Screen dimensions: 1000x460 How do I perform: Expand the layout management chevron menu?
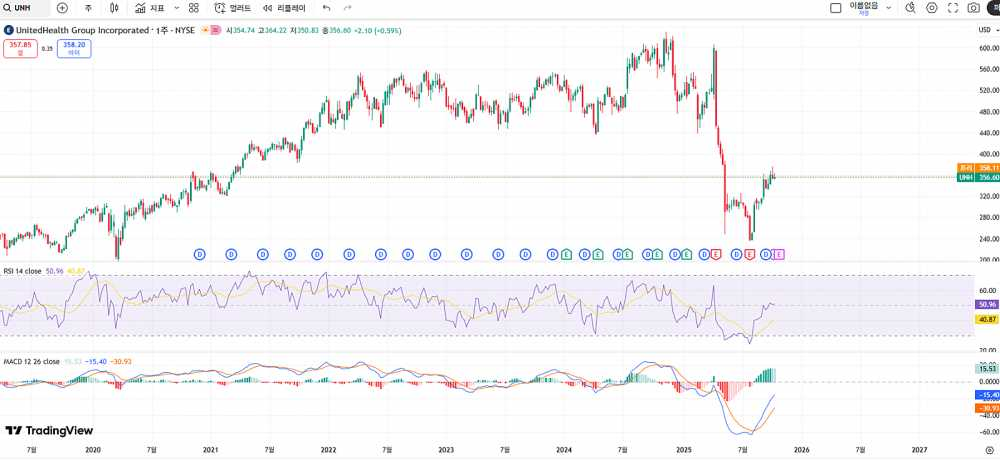coord(888,8)
